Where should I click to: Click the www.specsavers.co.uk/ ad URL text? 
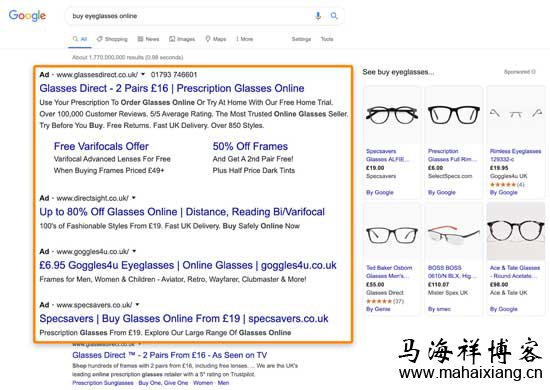[94, 304]
